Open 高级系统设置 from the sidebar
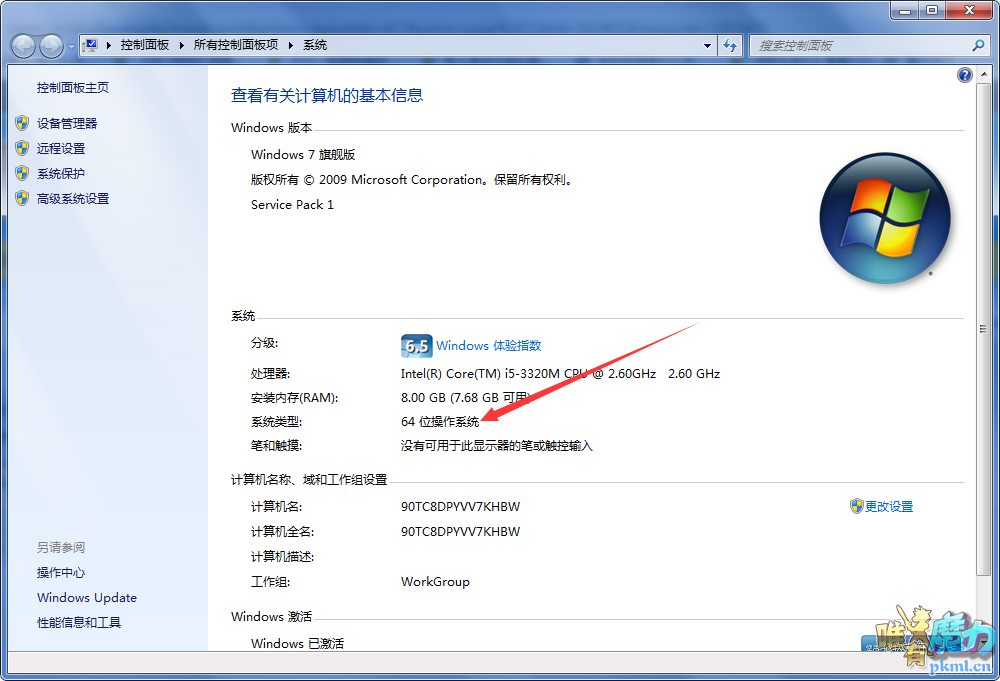The height and width of the screenshot is (681, 1000). [73, 199]
